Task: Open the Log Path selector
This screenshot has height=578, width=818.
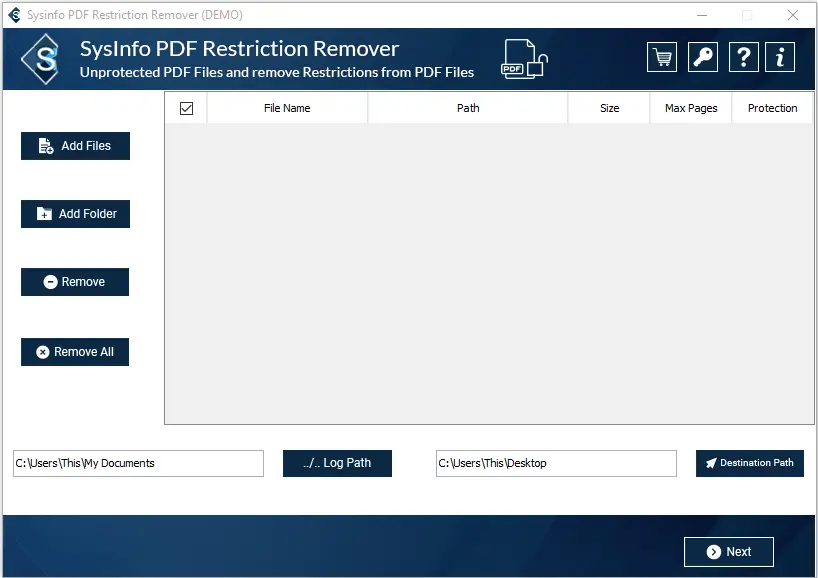Action: coord(337,463)
